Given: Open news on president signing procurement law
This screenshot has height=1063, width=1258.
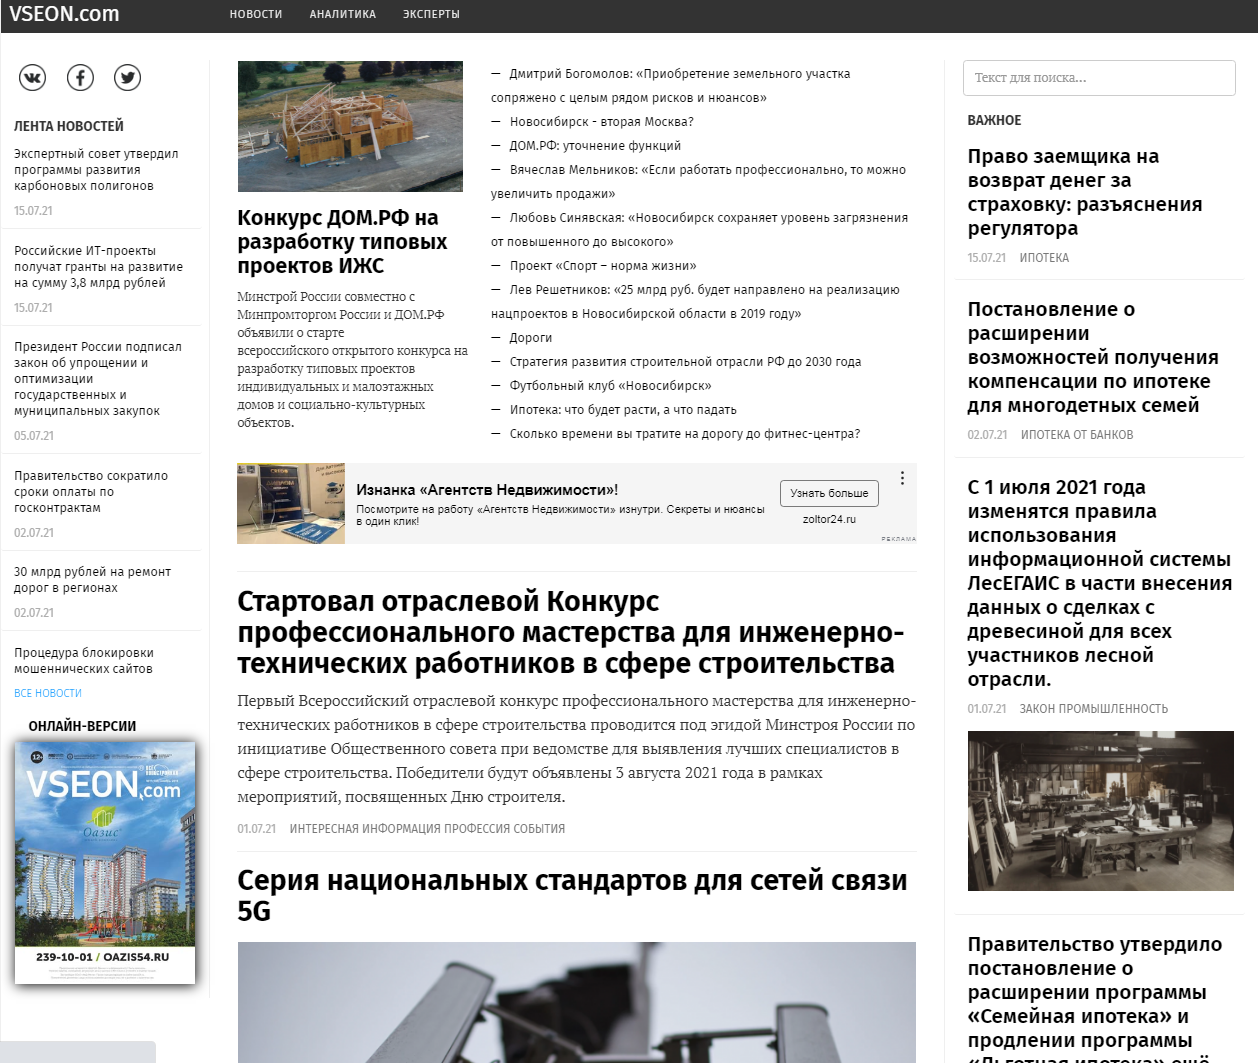Looking at the screenshot, I should tap(98, 379).
